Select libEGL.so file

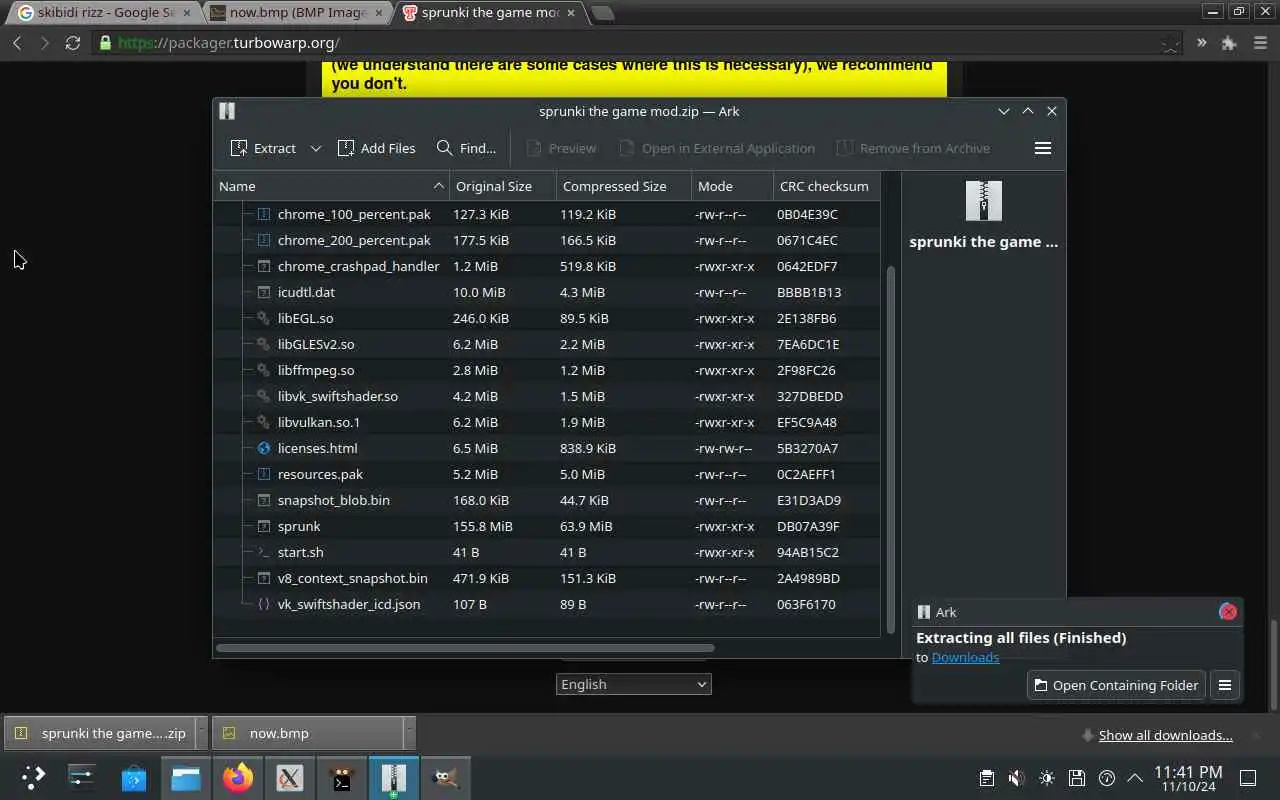click(x=547, y=318)
